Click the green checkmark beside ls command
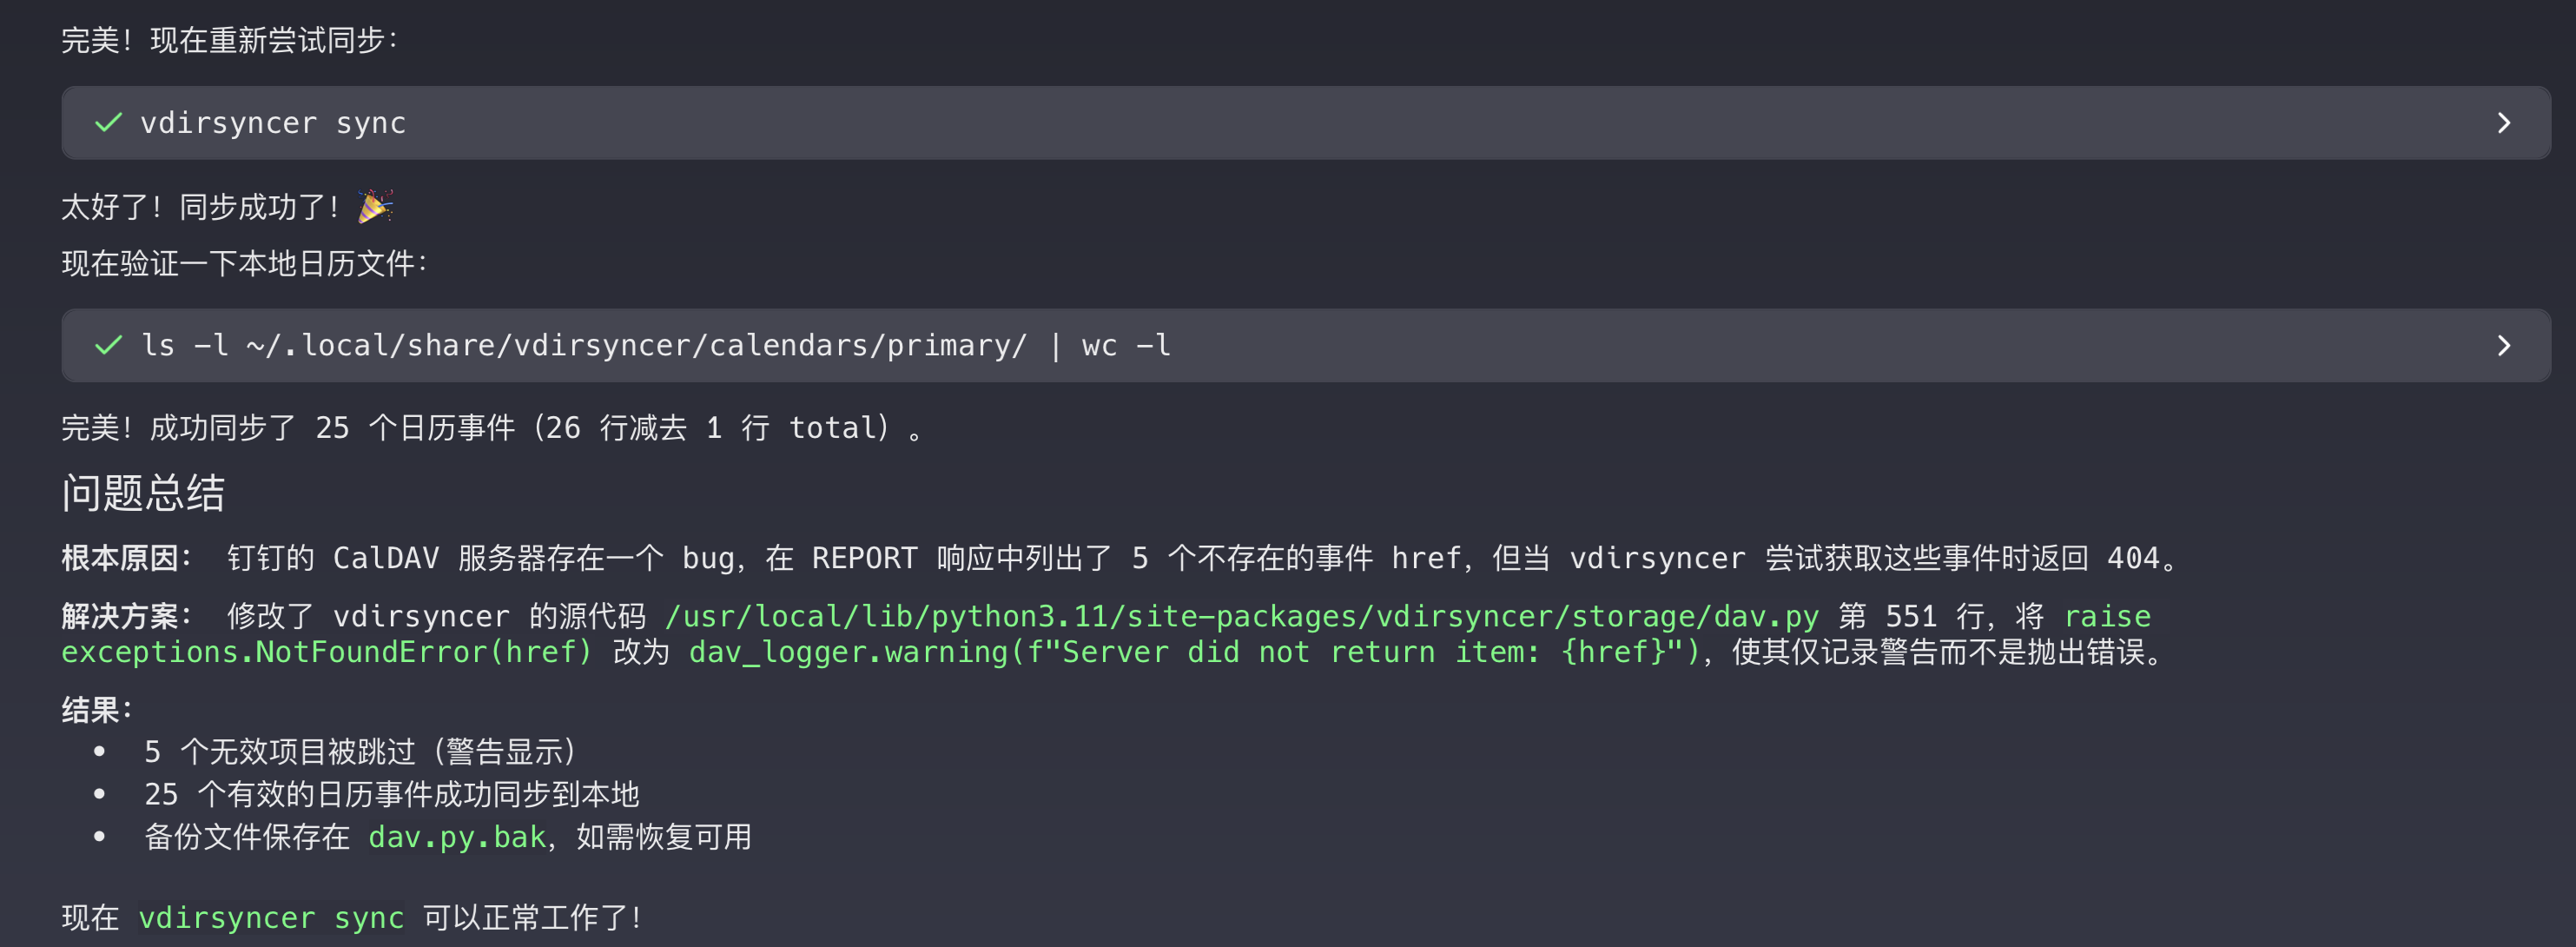2576x947 pixels. [108, 346]
